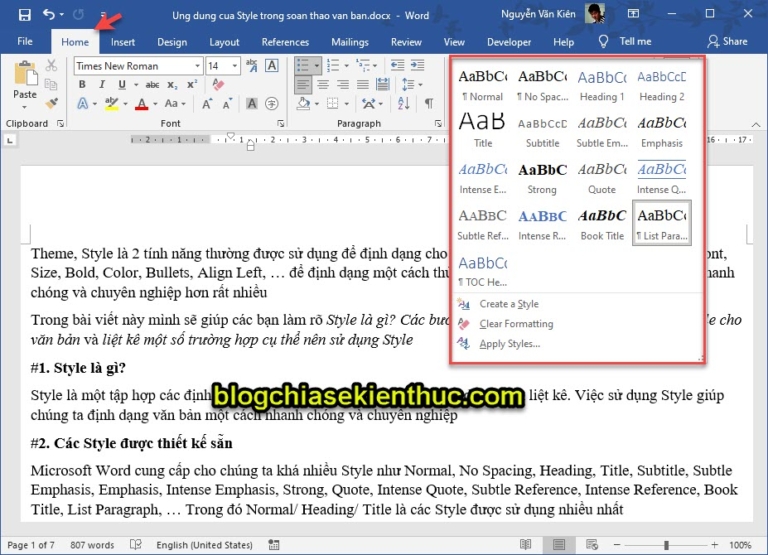Switch to Print Layout view

point(559,544)
